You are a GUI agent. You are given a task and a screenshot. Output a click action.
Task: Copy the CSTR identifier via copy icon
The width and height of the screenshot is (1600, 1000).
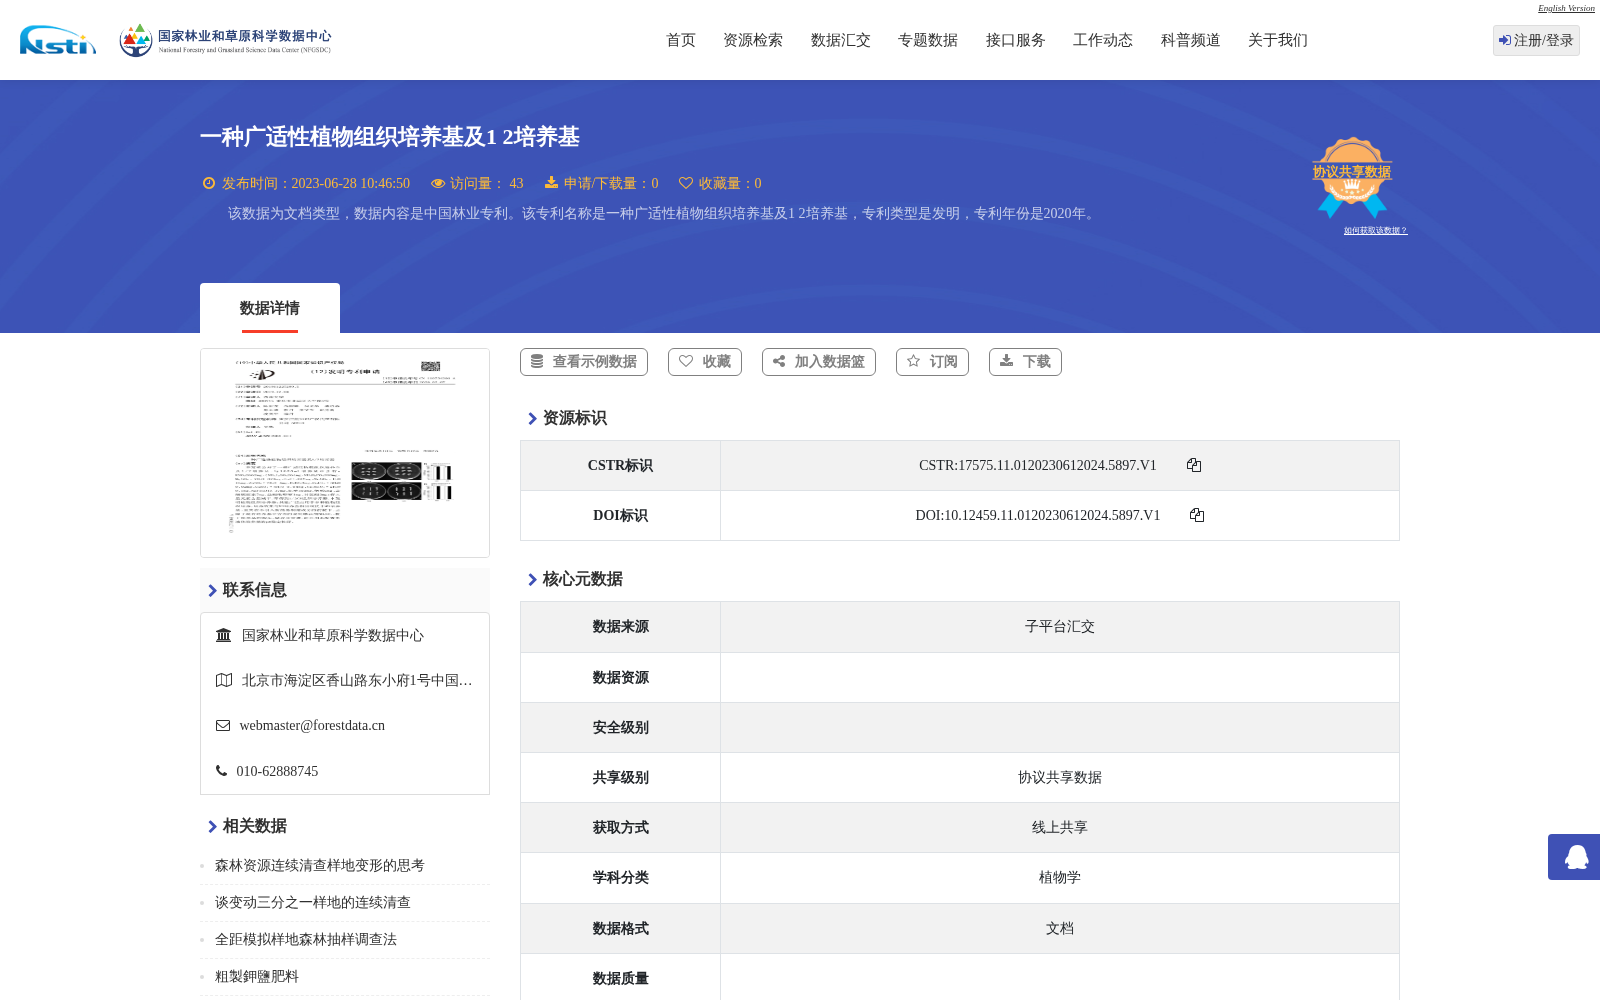tap(1194, 465)
